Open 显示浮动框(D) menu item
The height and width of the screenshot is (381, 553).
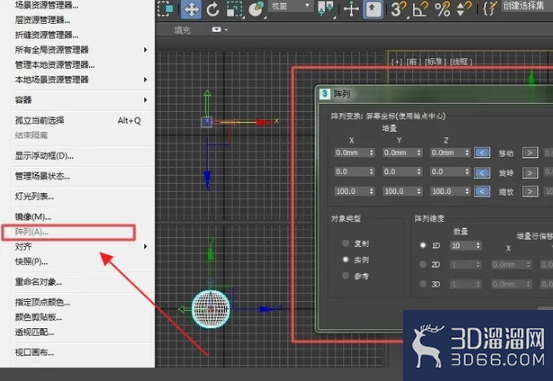(x=44, y=156)
